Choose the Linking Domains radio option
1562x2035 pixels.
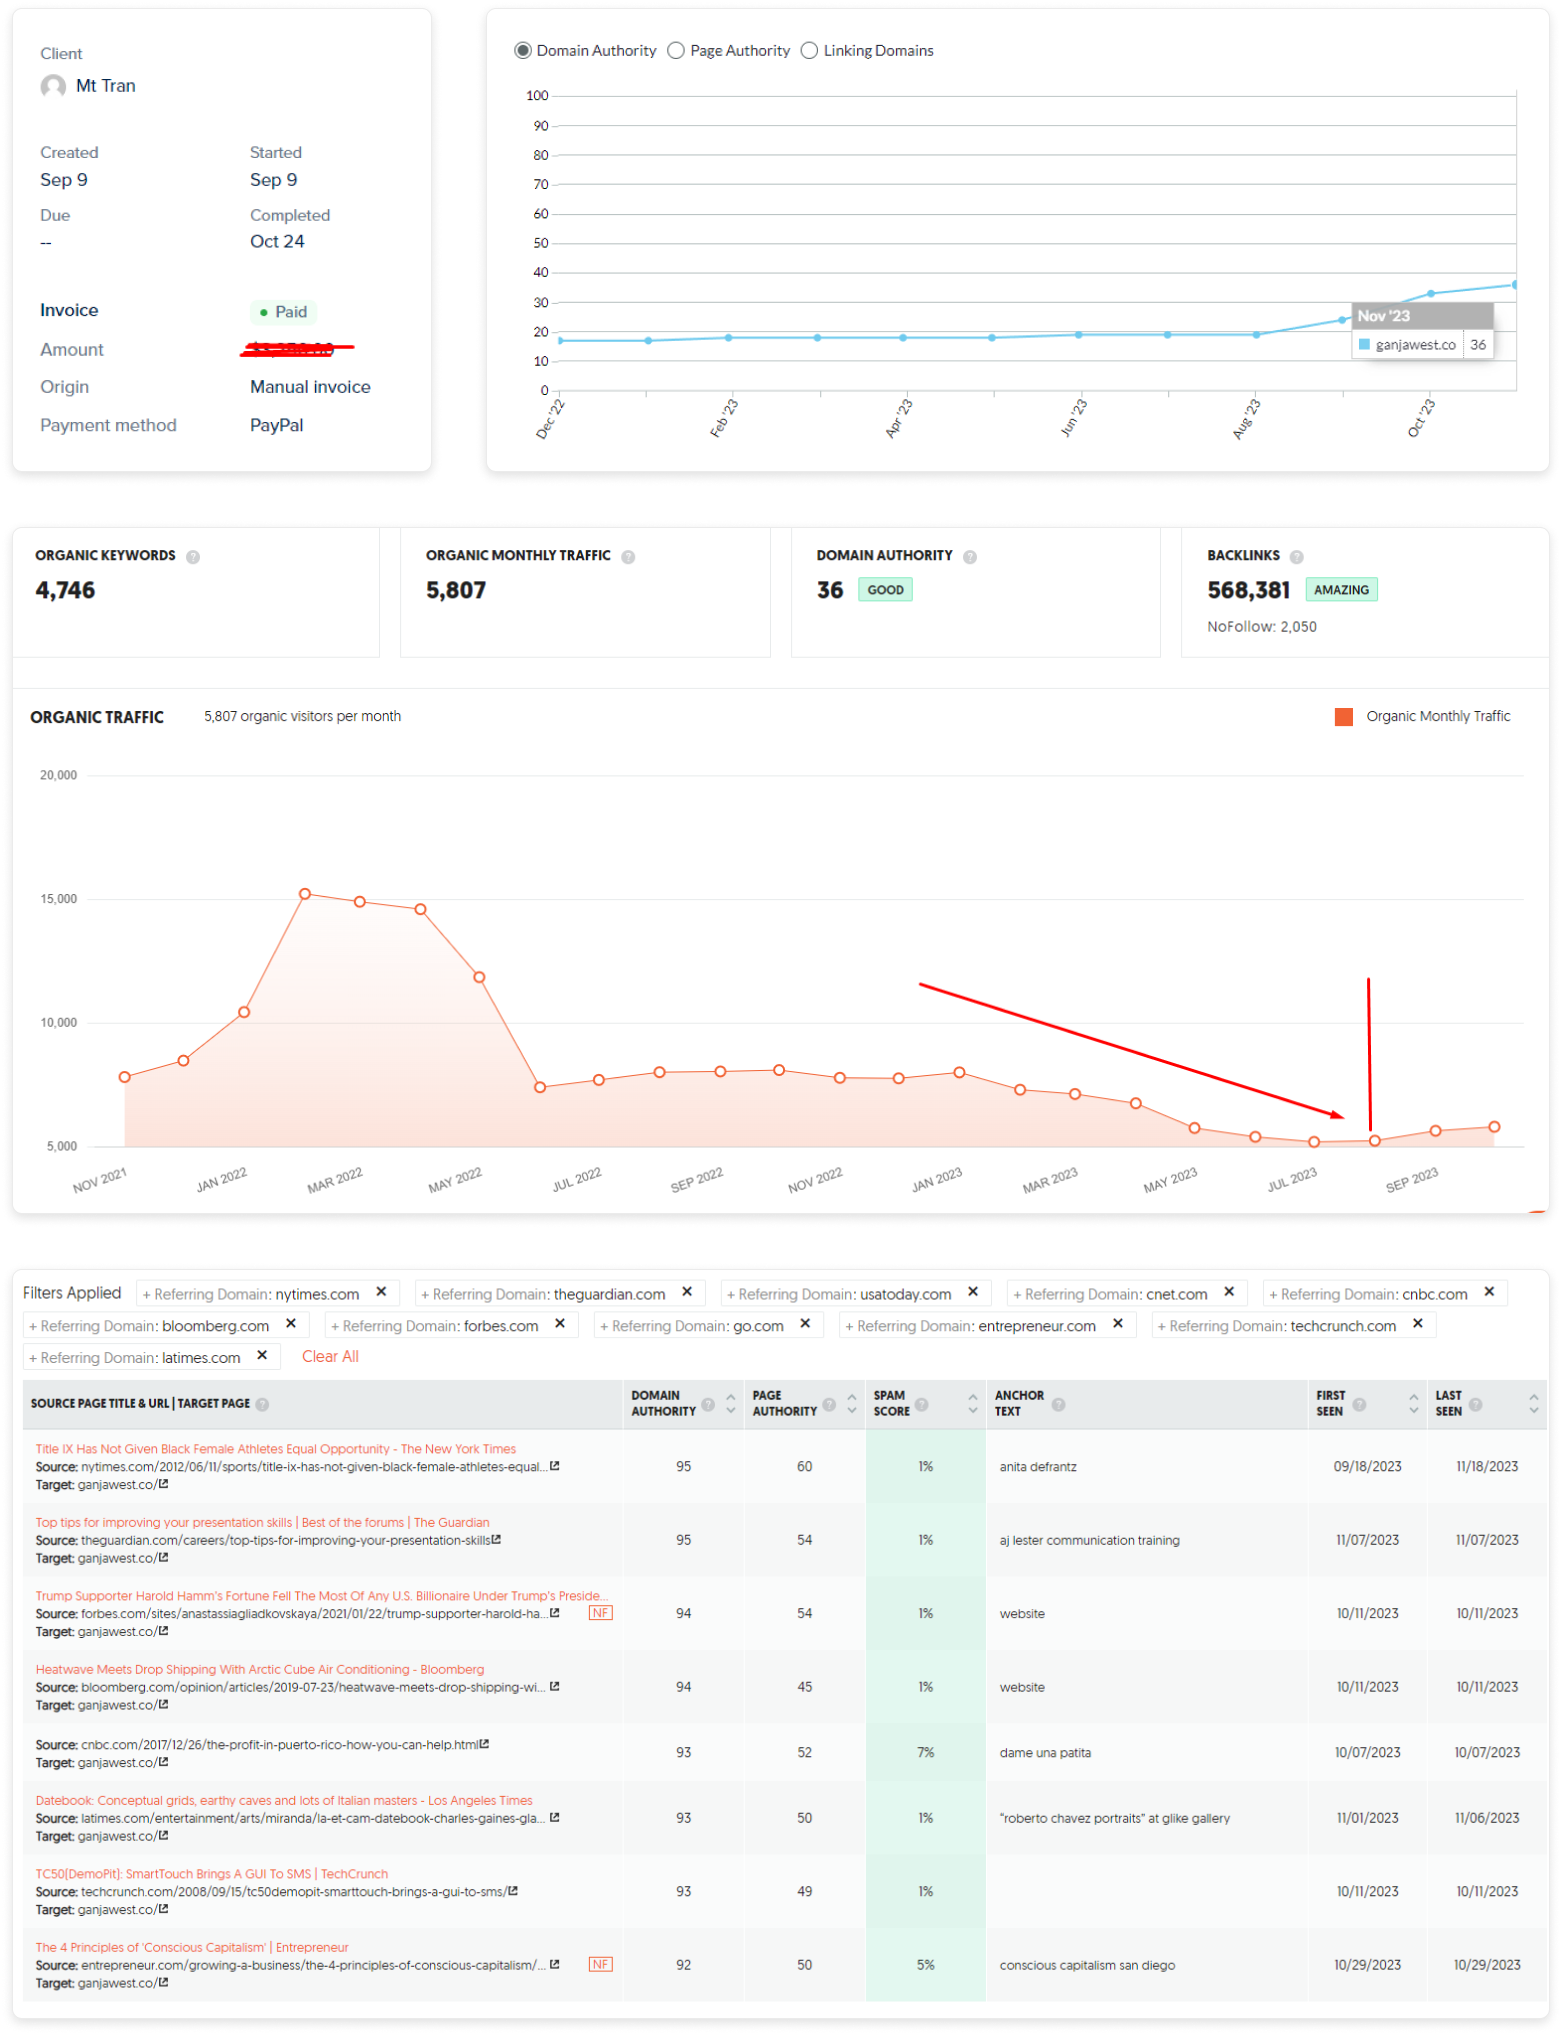pyautogui.click(x=809, y=51)
